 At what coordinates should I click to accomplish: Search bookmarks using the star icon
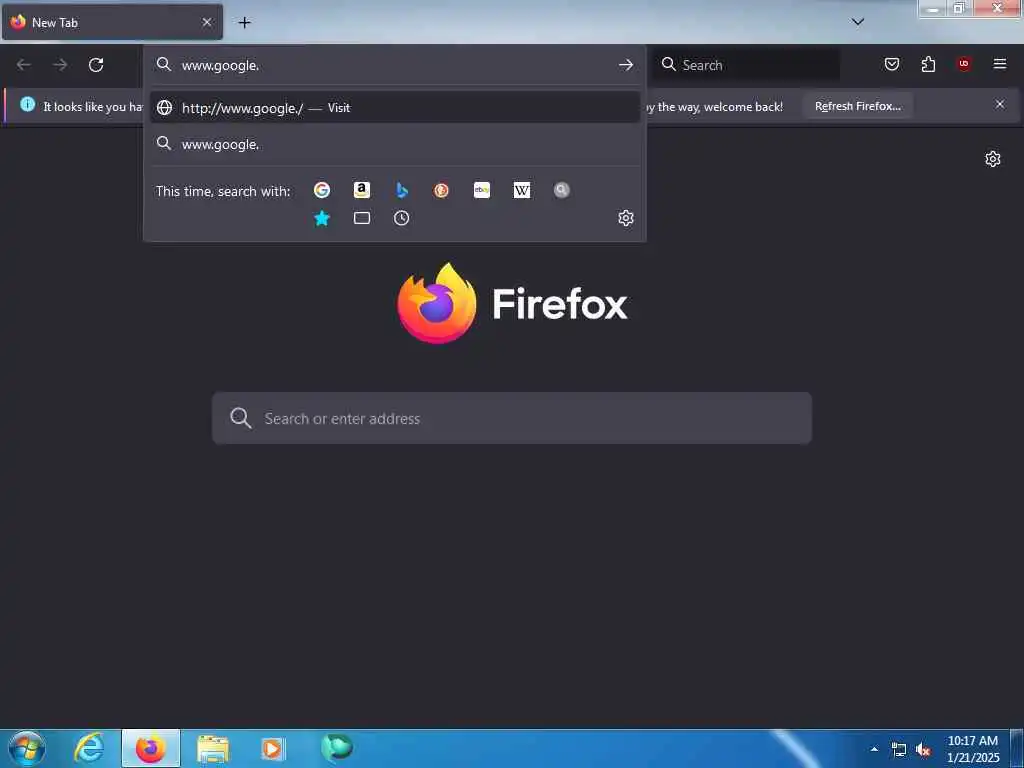(321, 218)
